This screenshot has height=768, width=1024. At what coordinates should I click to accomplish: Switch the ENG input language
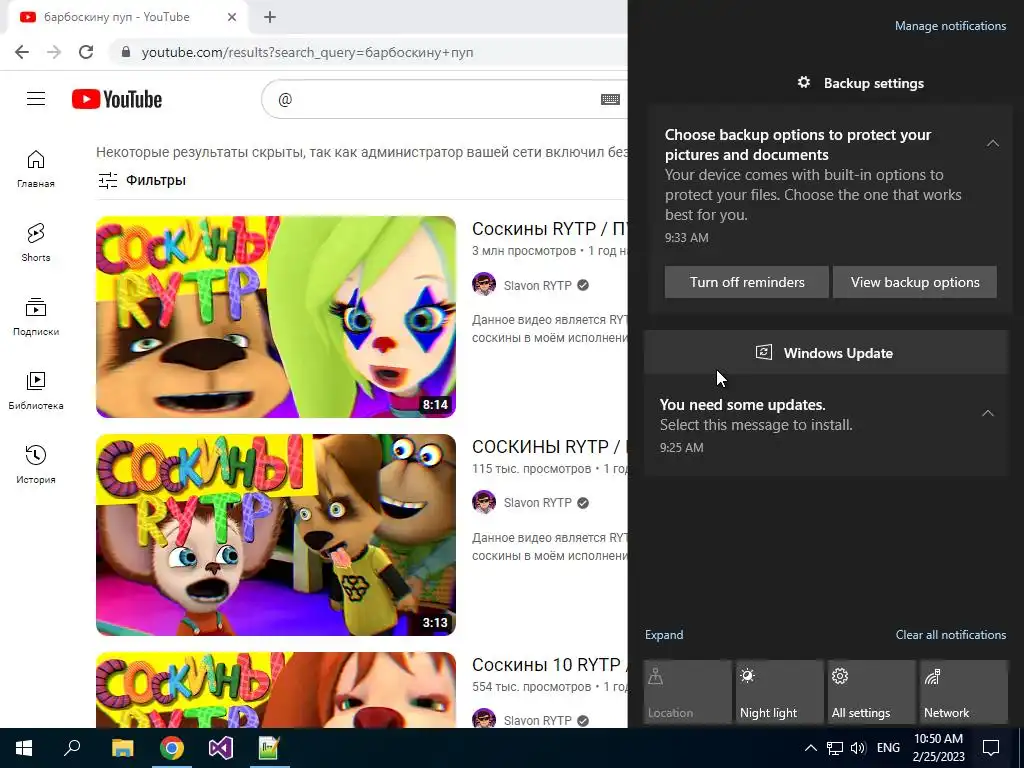point(888,748)
